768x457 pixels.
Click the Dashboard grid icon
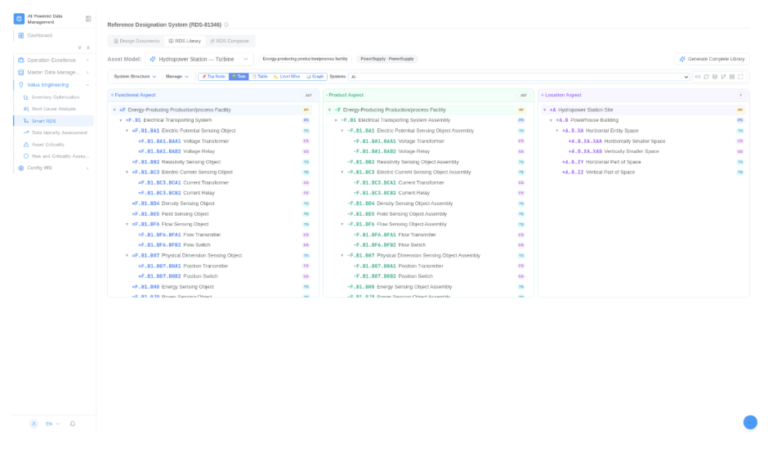tap(21, 35)
